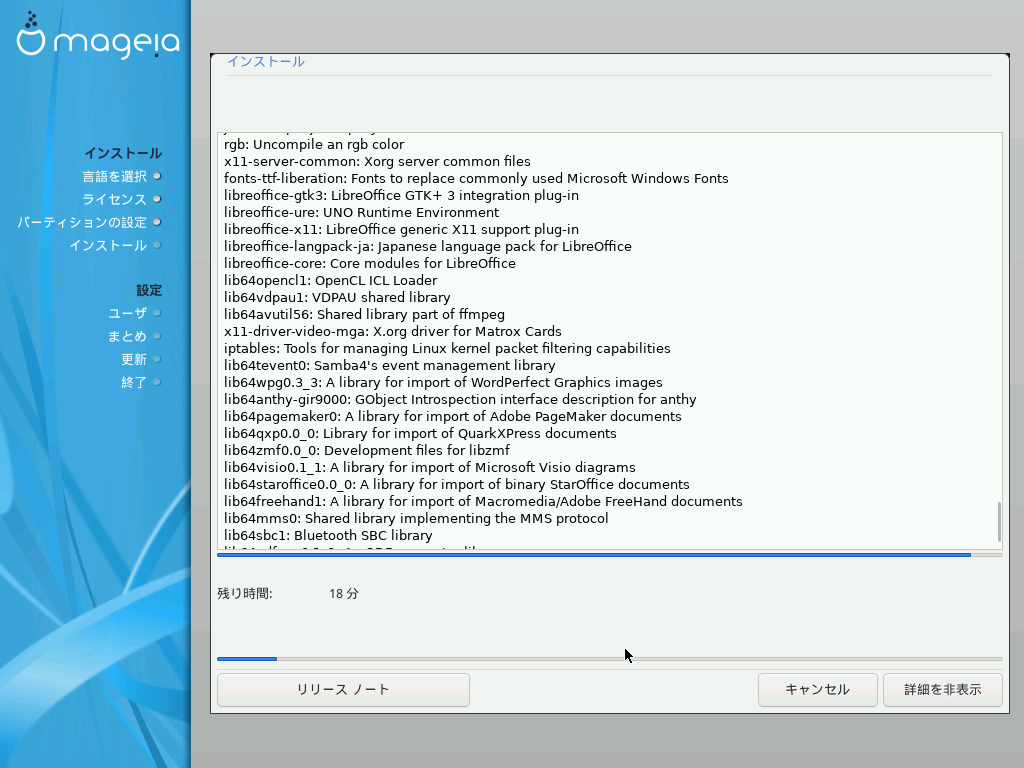
Task: Click the bullet beside 終了
Action: click(x=157, y=381)
